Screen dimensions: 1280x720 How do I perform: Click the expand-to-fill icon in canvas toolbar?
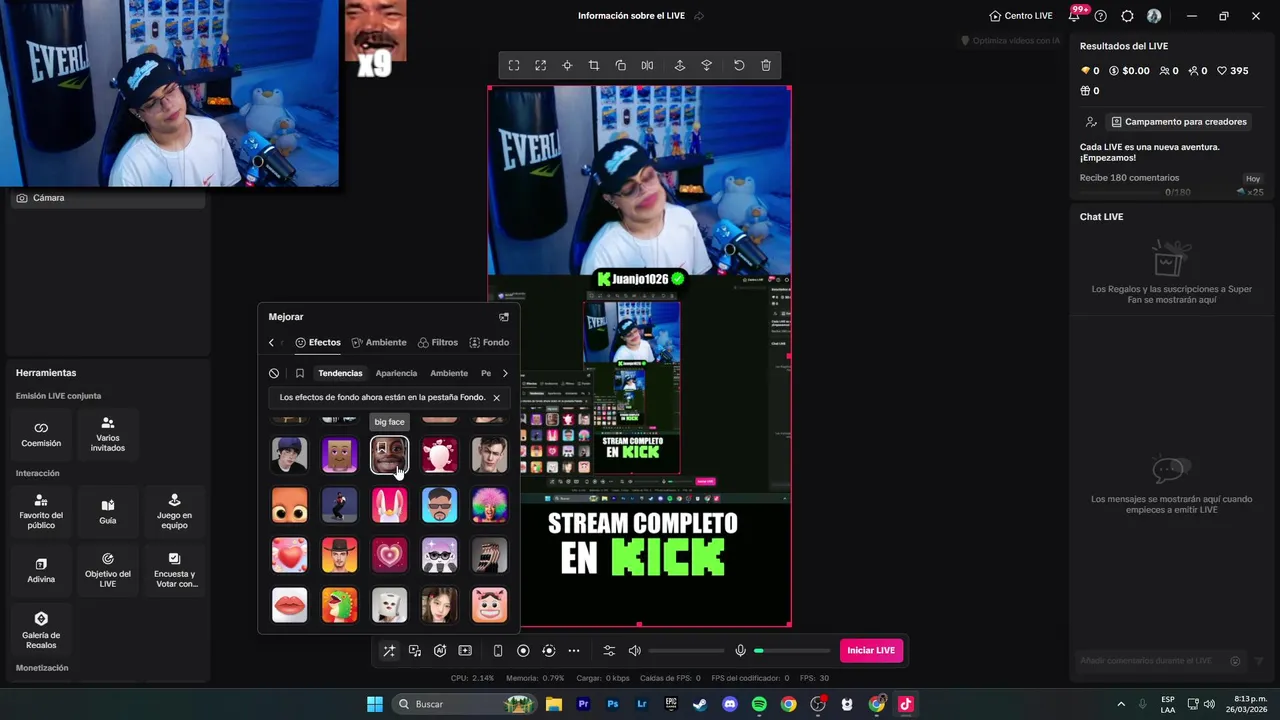(540, 66)
